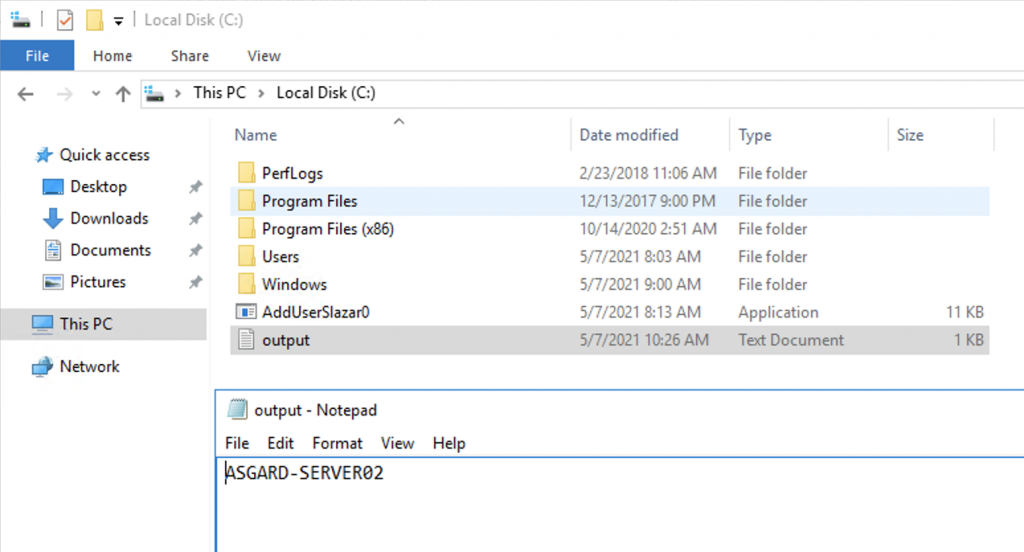Click the Properties icon in quick access toolbar
The image size is (1024, 552).
(x=65, y=20)
